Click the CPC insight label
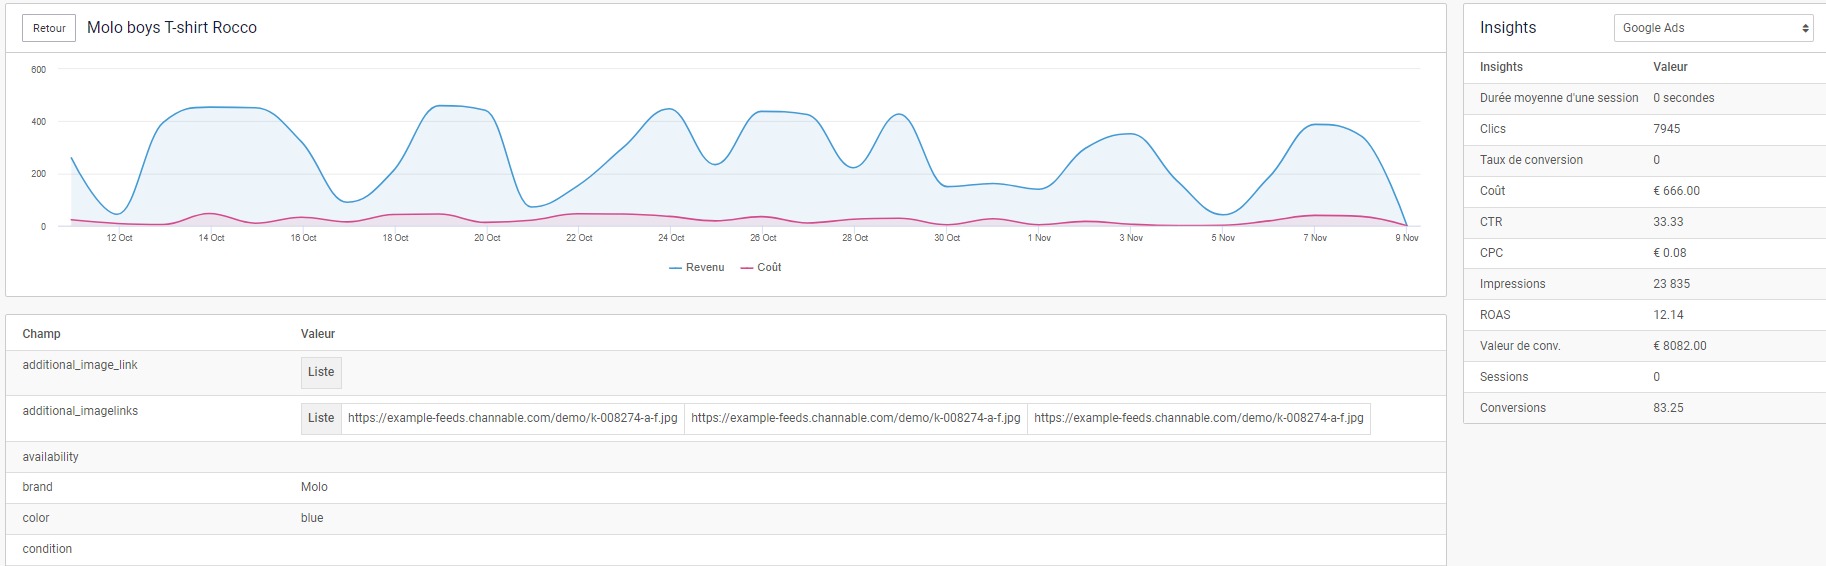1826x566 pixels. 1492,253
